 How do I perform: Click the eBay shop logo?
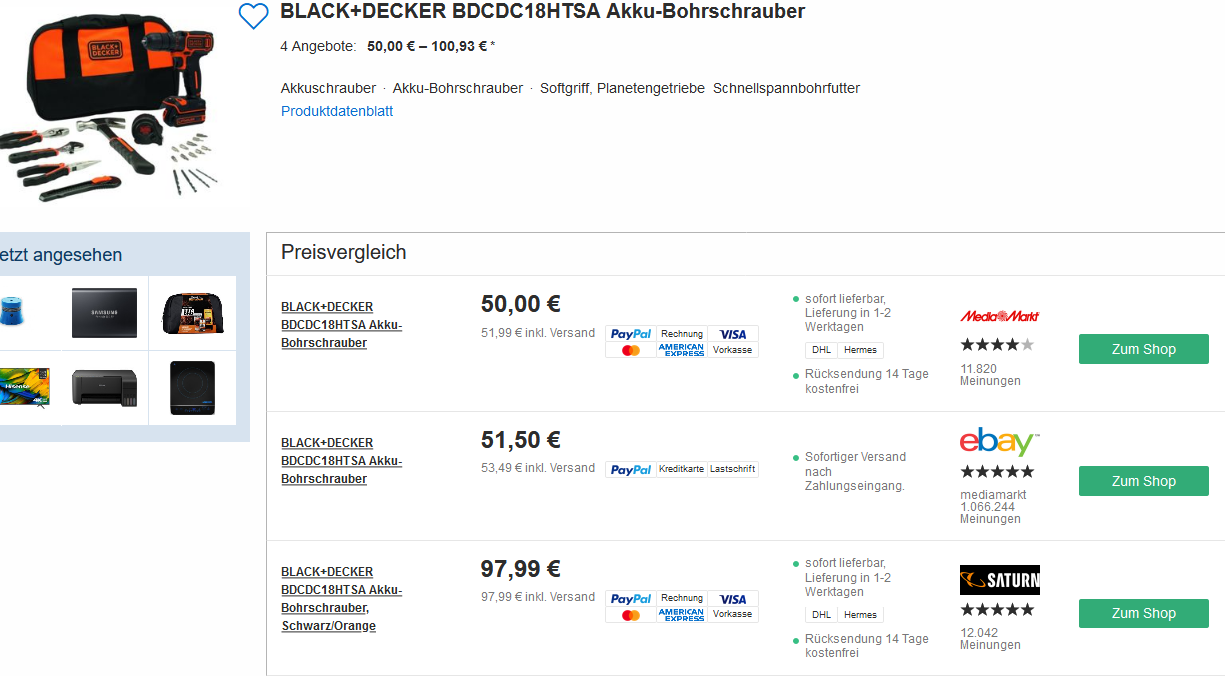click(x=999, y=443)
